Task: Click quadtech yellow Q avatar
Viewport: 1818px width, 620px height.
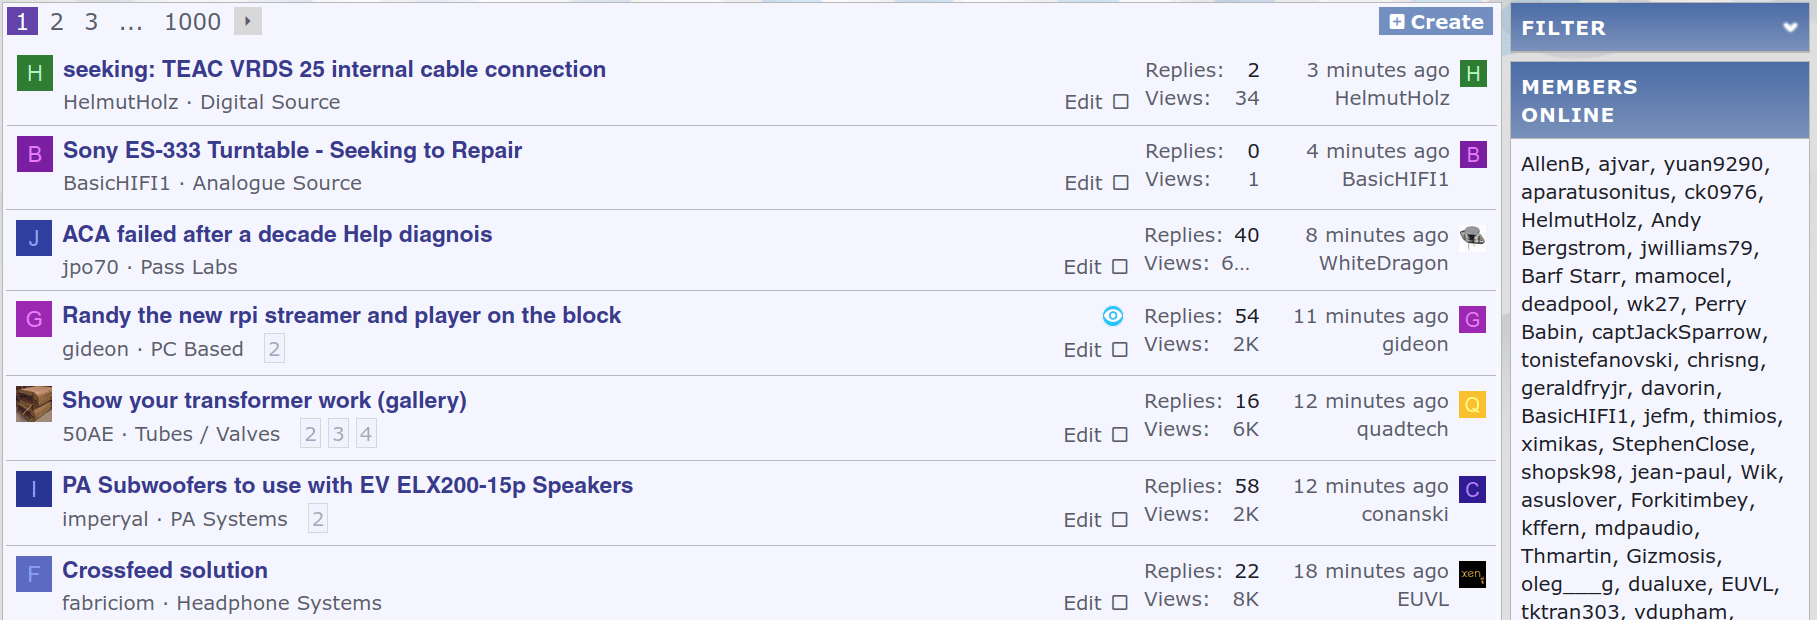Action: 1472,404
